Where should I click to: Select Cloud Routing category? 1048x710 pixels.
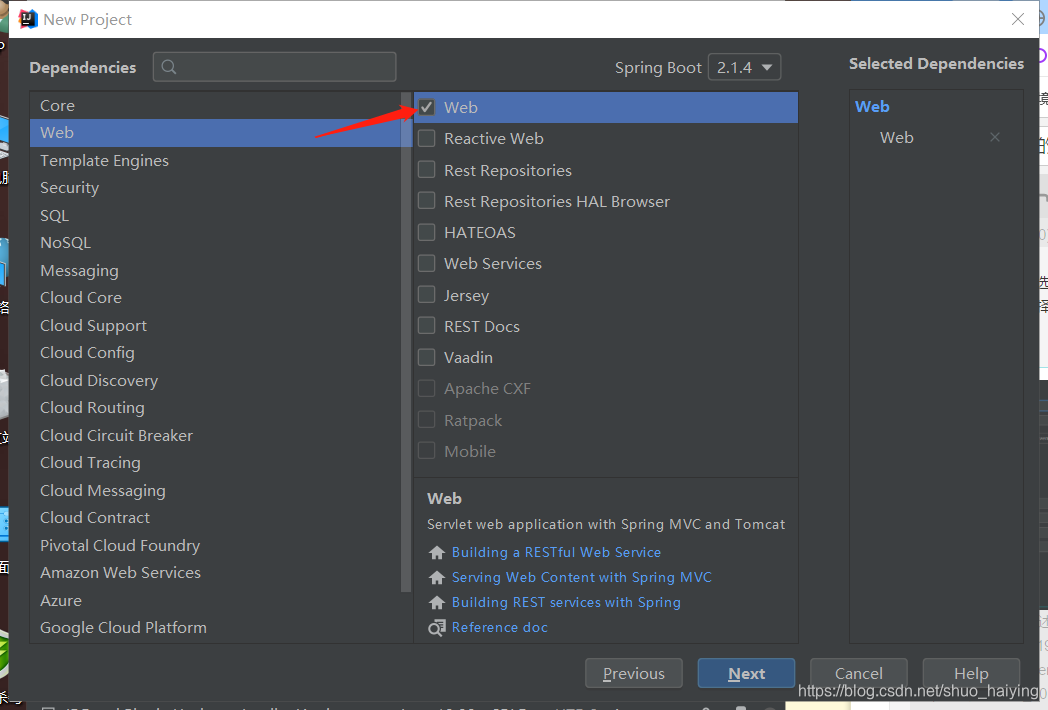216,408
